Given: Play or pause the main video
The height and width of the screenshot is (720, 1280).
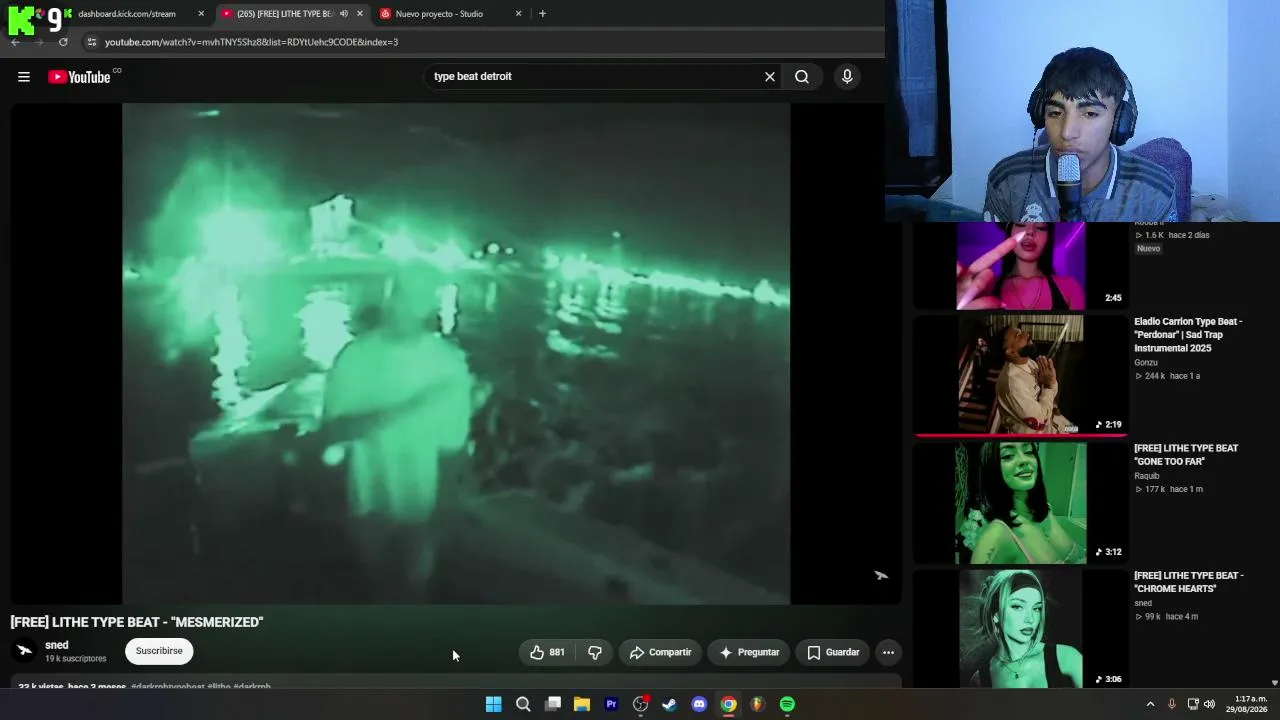Looking at the screenshot, I should [456, 354].
